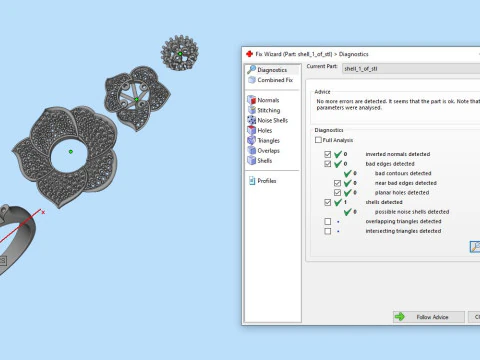Click the Current Part field shell_1_of_stl
480x360 pixels.
tap(411, 69)
